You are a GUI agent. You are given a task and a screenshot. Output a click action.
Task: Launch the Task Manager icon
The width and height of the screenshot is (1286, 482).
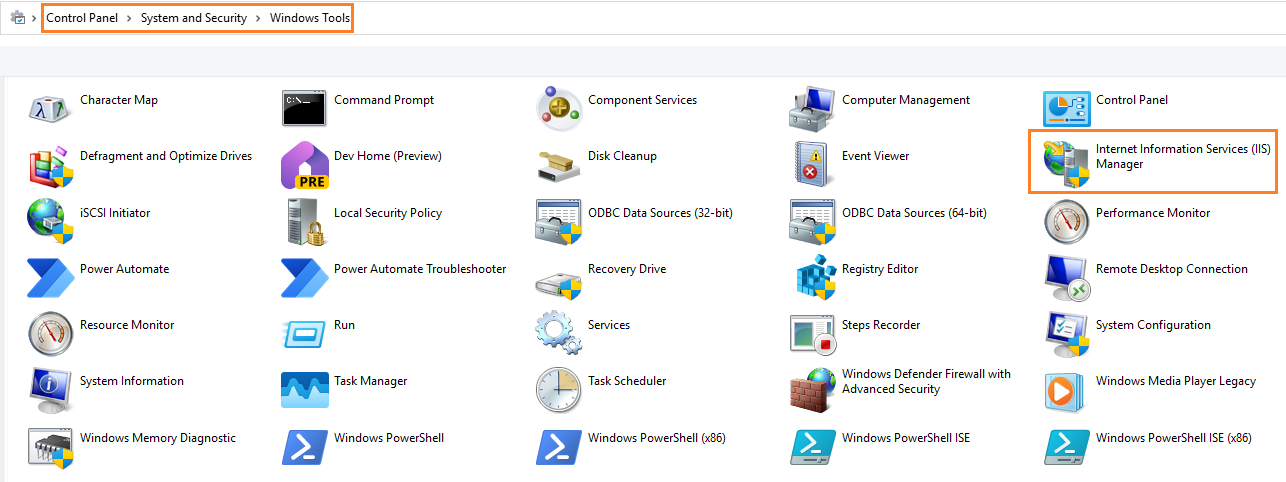click(x=305, y=388)
